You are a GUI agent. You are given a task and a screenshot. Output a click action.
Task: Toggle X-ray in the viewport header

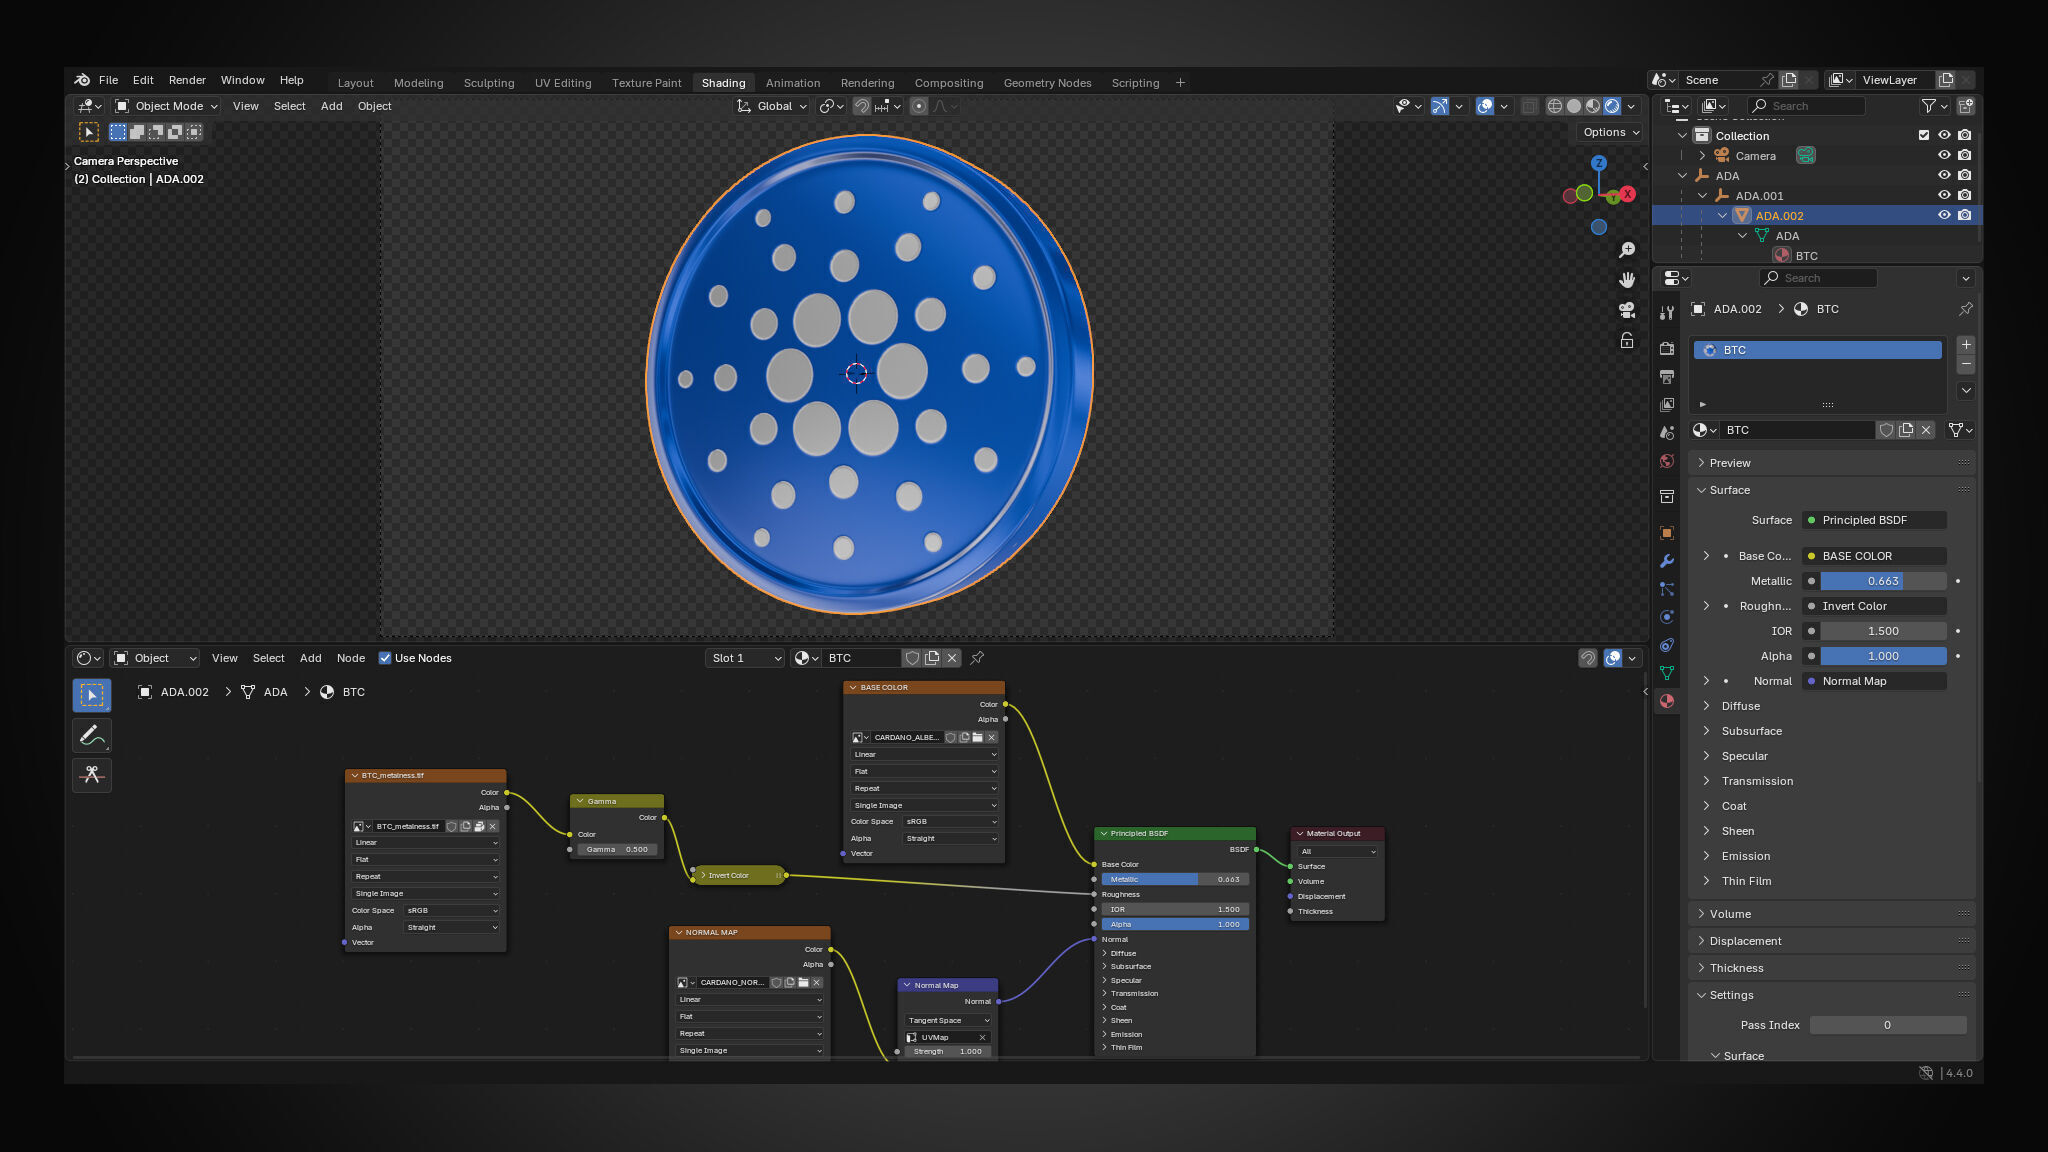point(1529,106)
